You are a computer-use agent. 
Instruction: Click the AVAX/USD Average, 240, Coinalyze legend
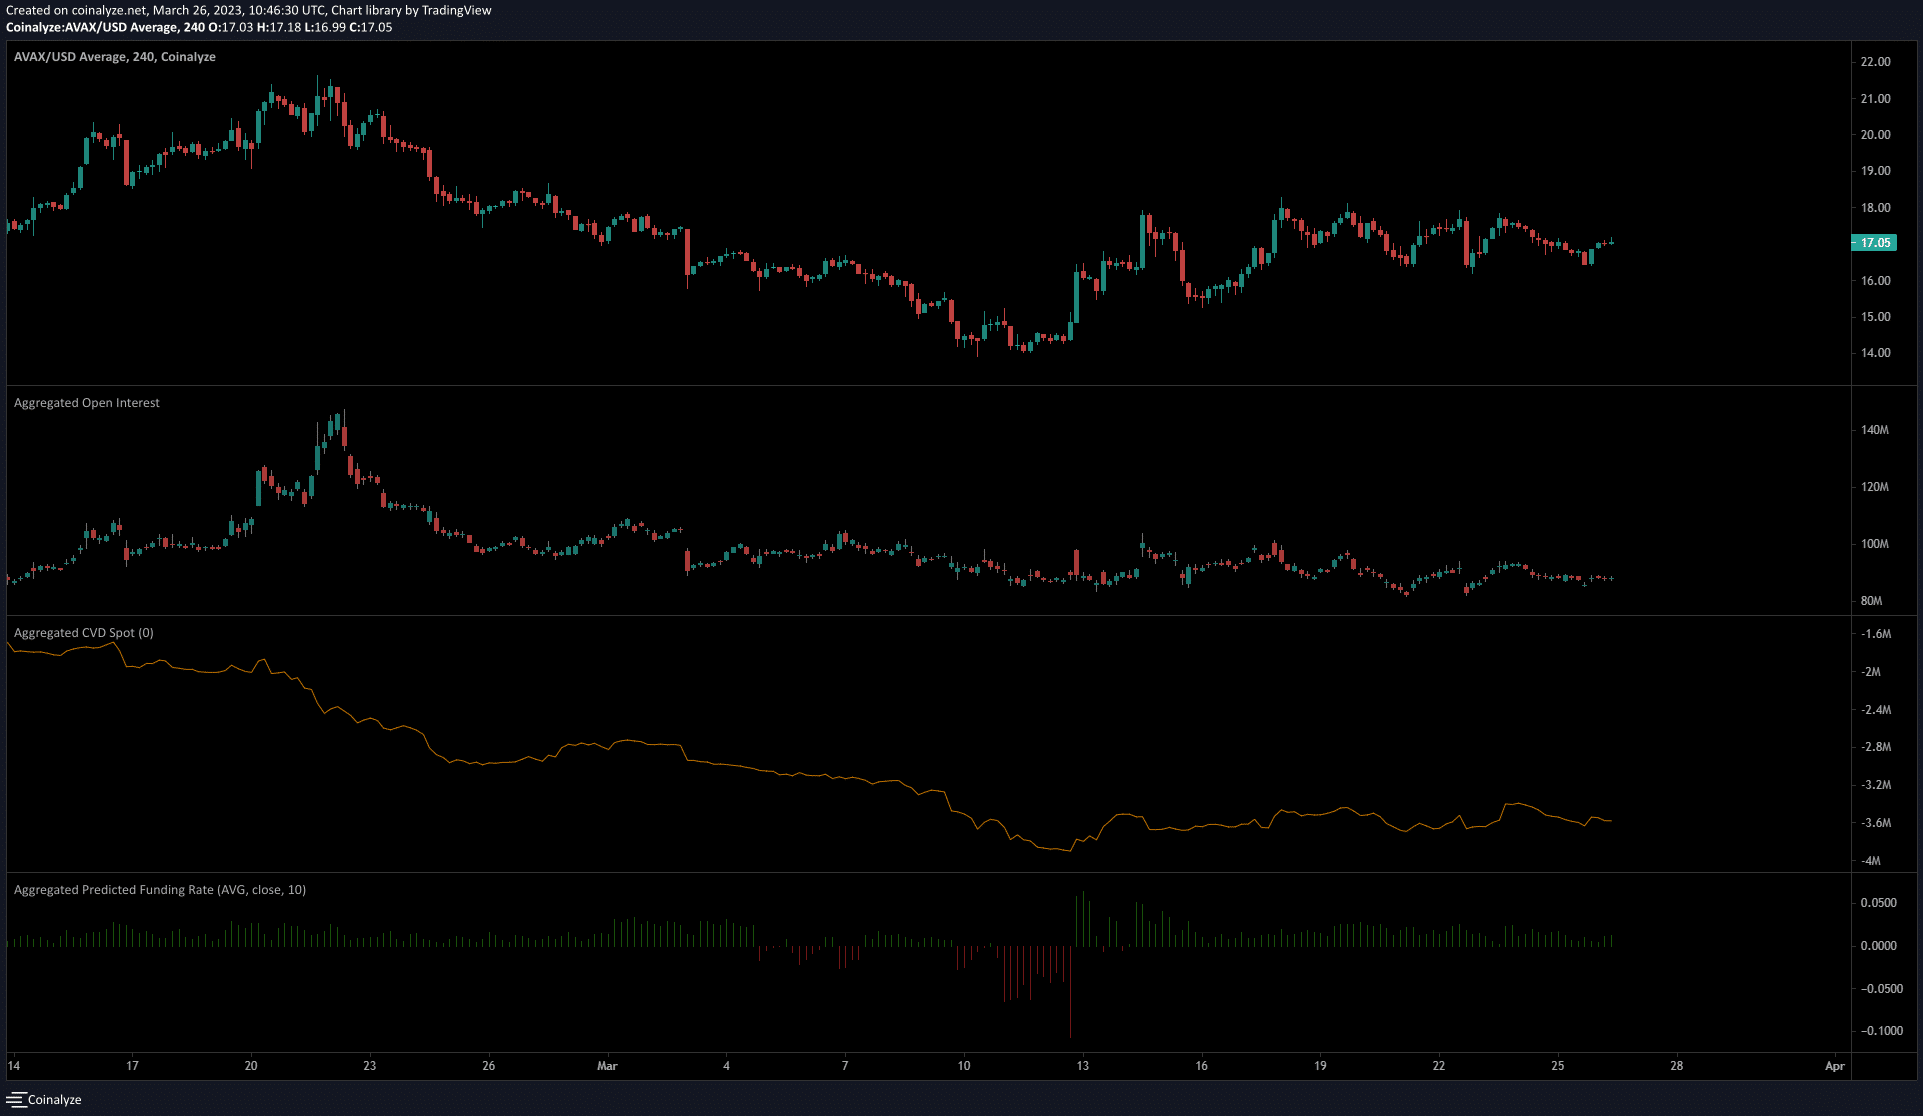115,57
